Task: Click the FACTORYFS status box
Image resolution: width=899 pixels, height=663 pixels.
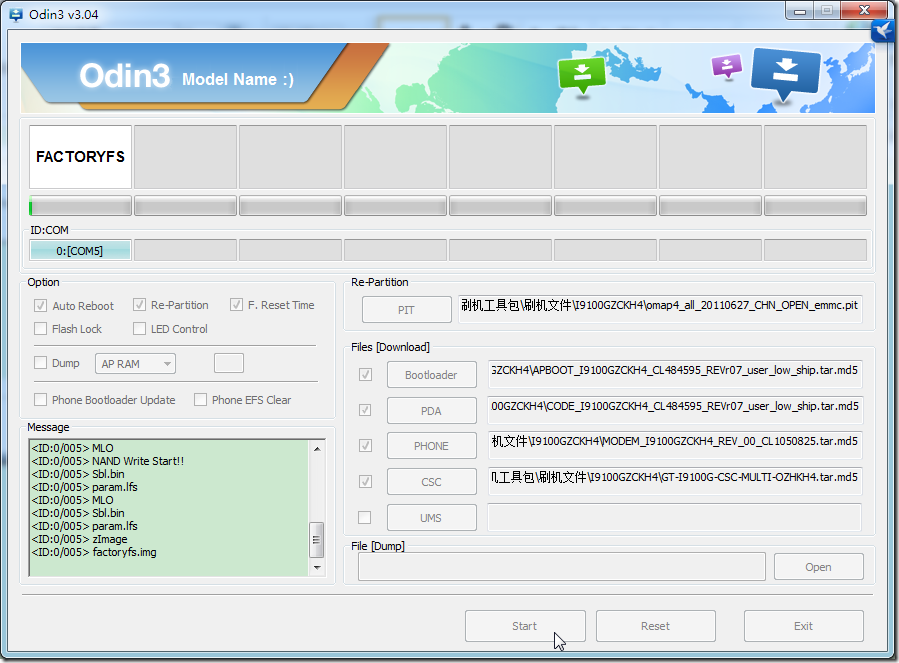Action: tap(80, 157)
